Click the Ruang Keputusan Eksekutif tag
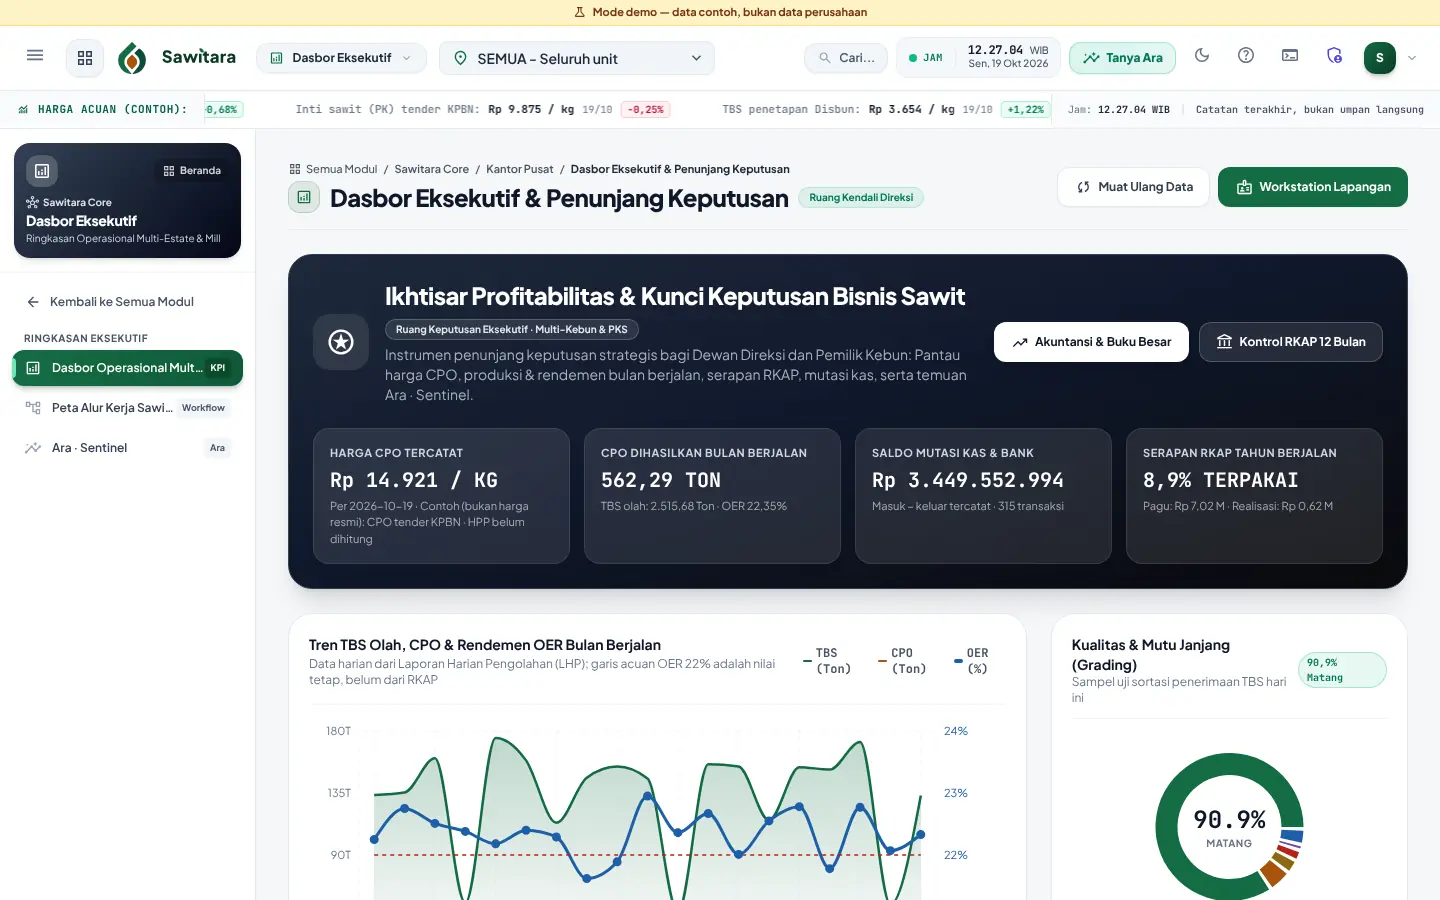 (x=511, y=330)
